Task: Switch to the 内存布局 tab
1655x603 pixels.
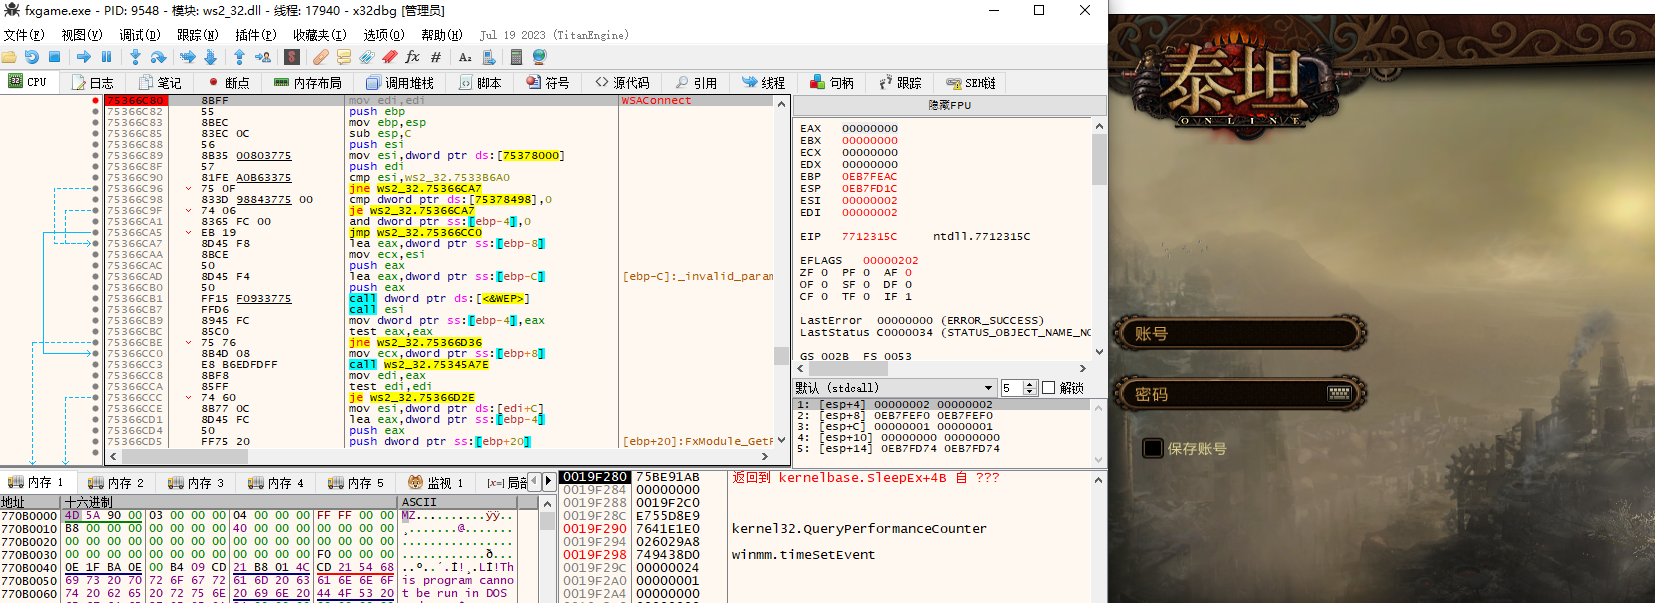Action: (x=307, y=82)
